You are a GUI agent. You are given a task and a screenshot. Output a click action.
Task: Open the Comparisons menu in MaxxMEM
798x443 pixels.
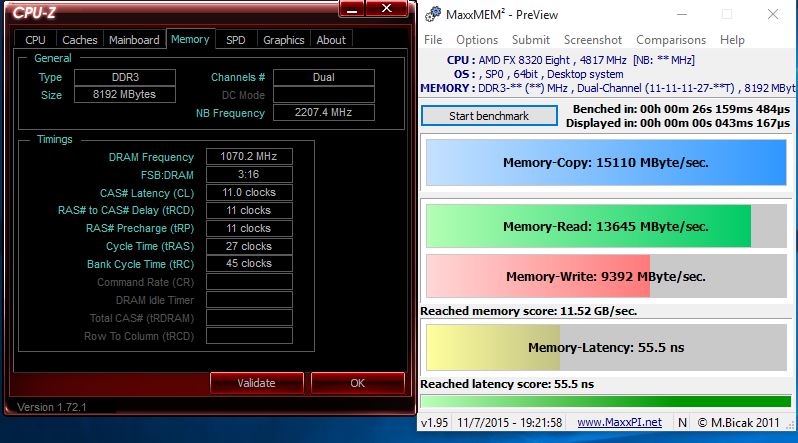point(671,40)
